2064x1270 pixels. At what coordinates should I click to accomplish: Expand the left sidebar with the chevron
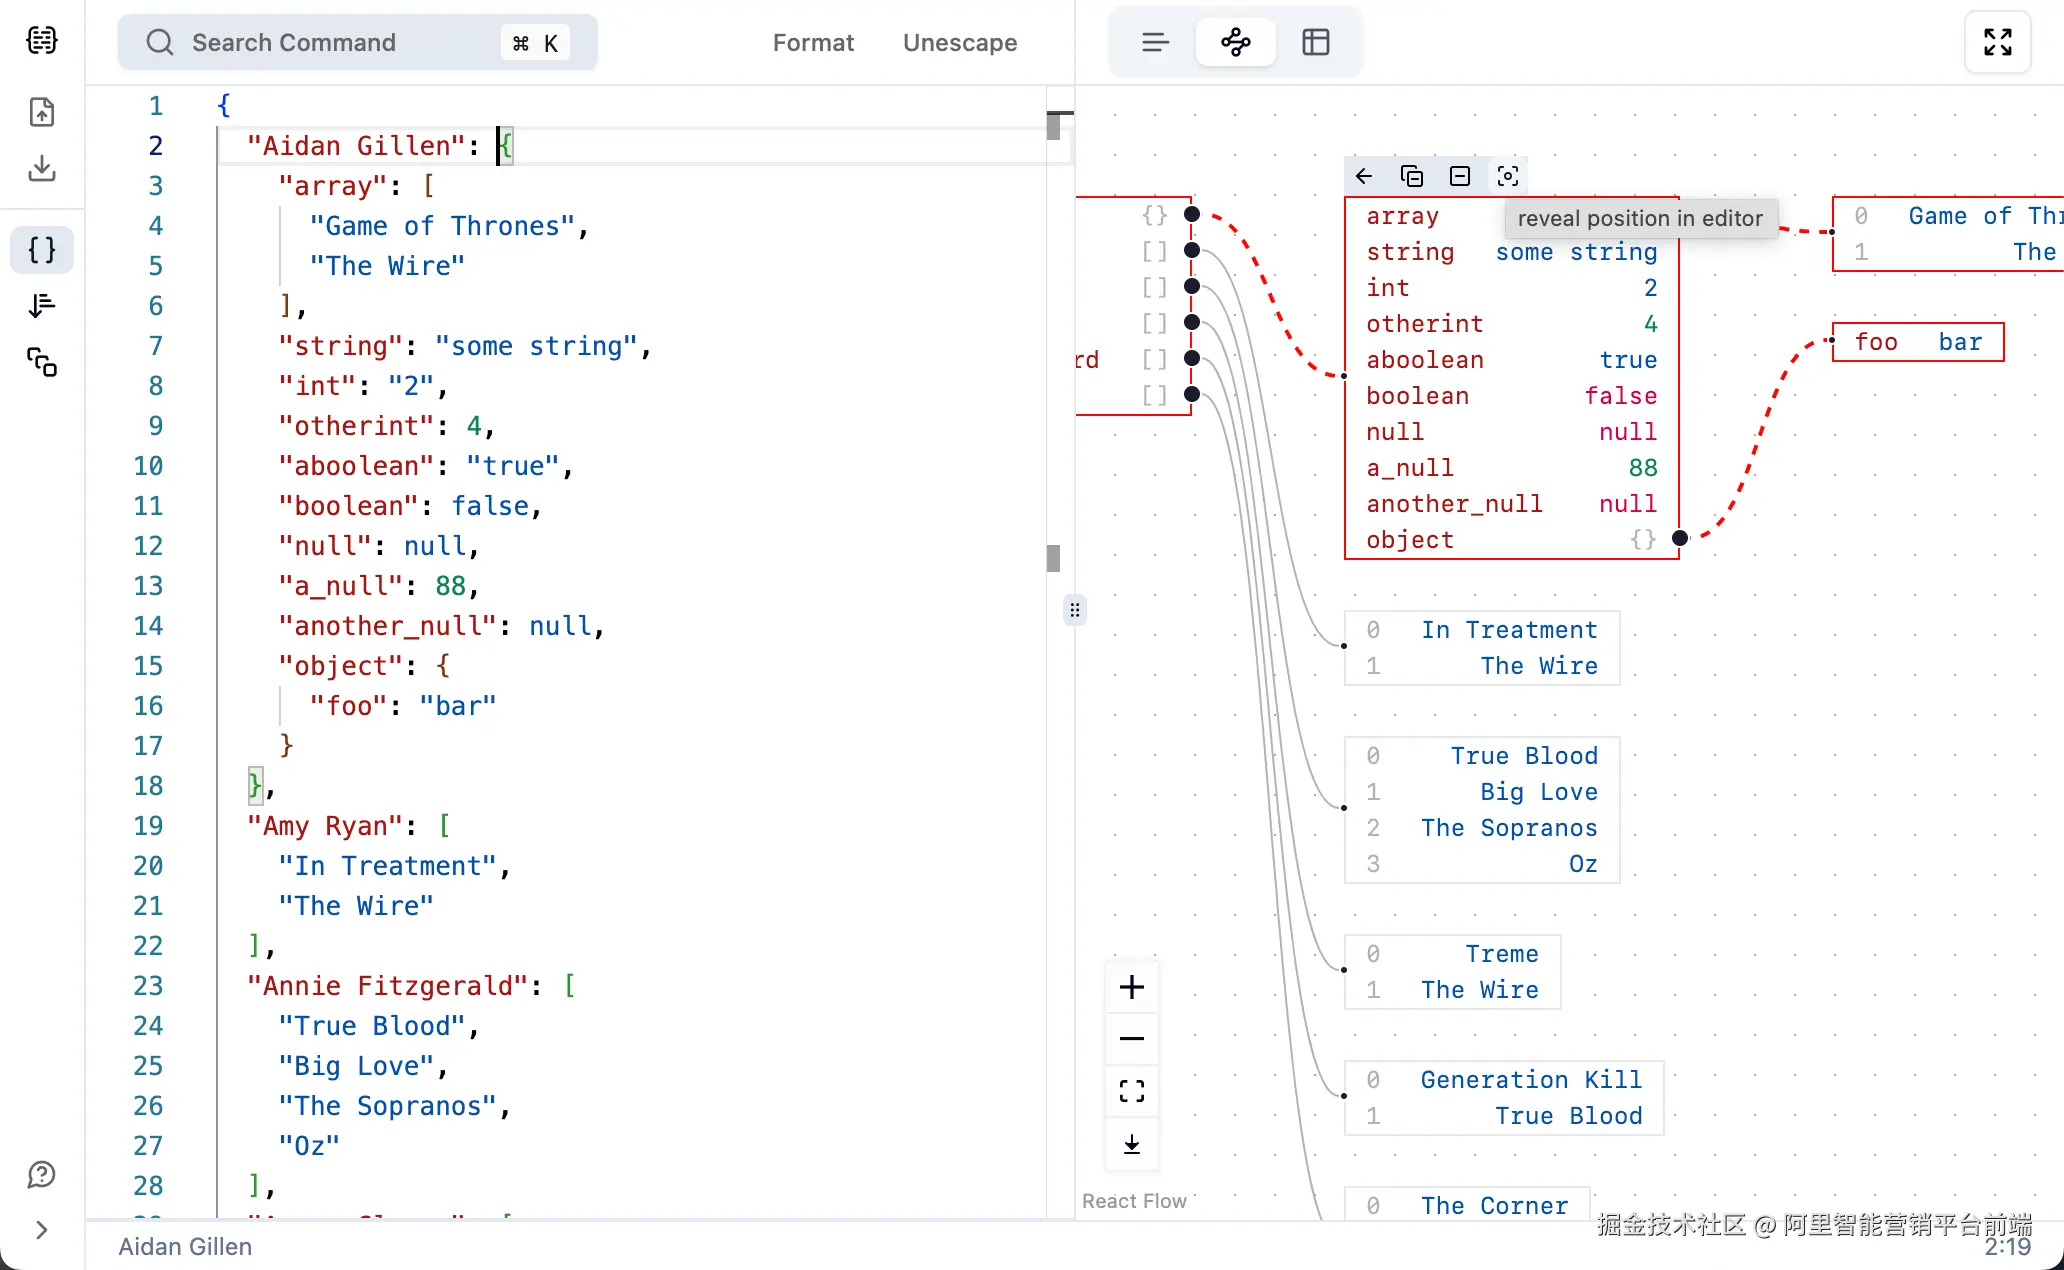click(42, 1230)
